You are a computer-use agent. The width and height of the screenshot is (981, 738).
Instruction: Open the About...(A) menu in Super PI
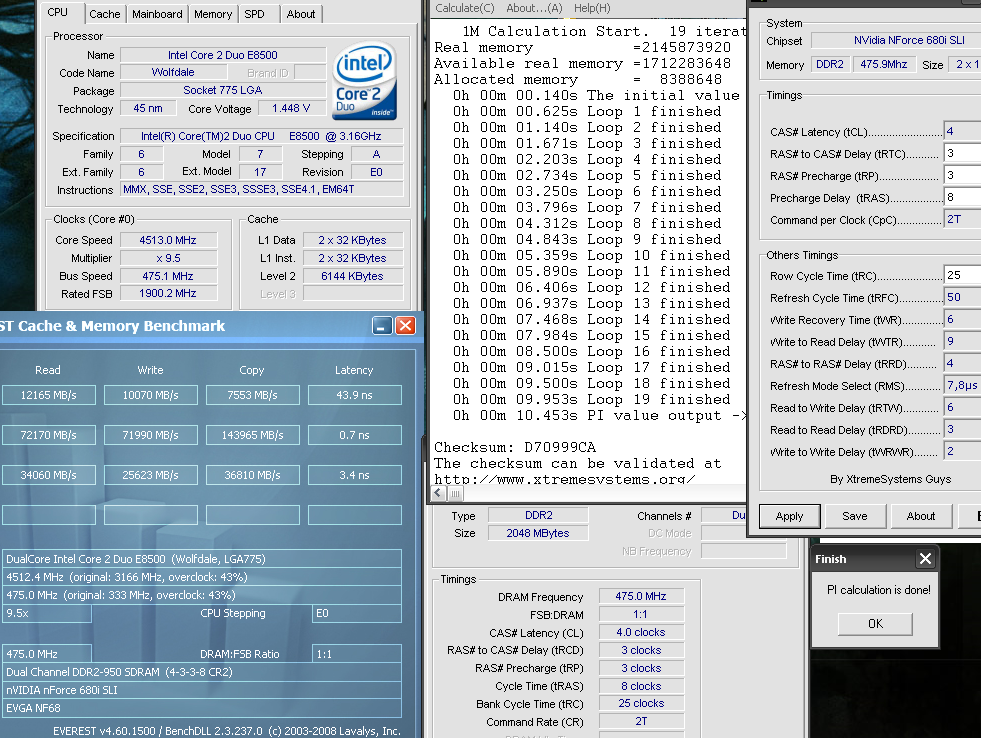[x=534, y=8]
